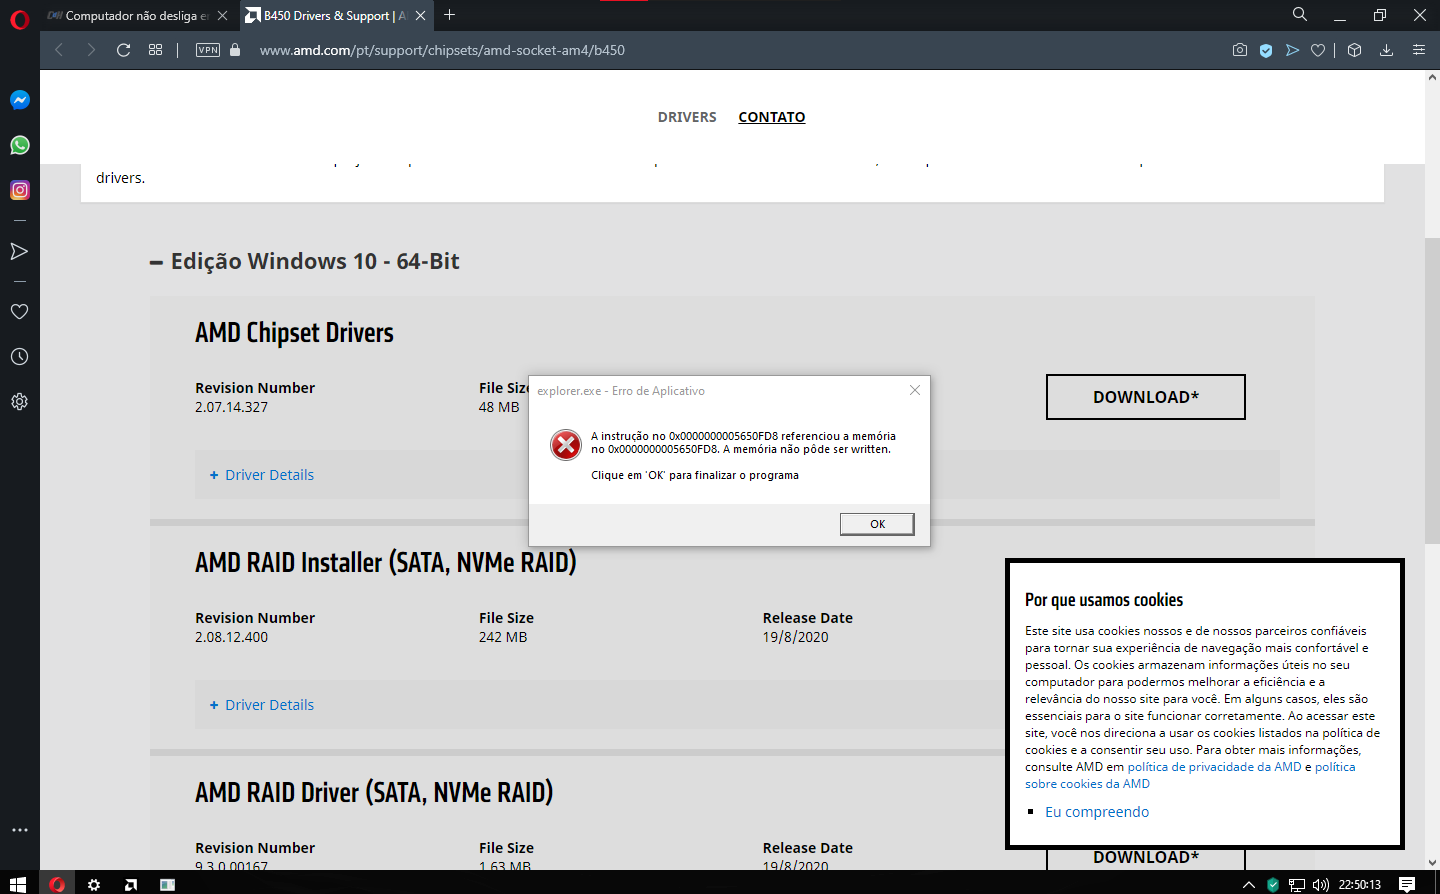
Task: Open the Windows Start menu
Action: click(17, 884)
